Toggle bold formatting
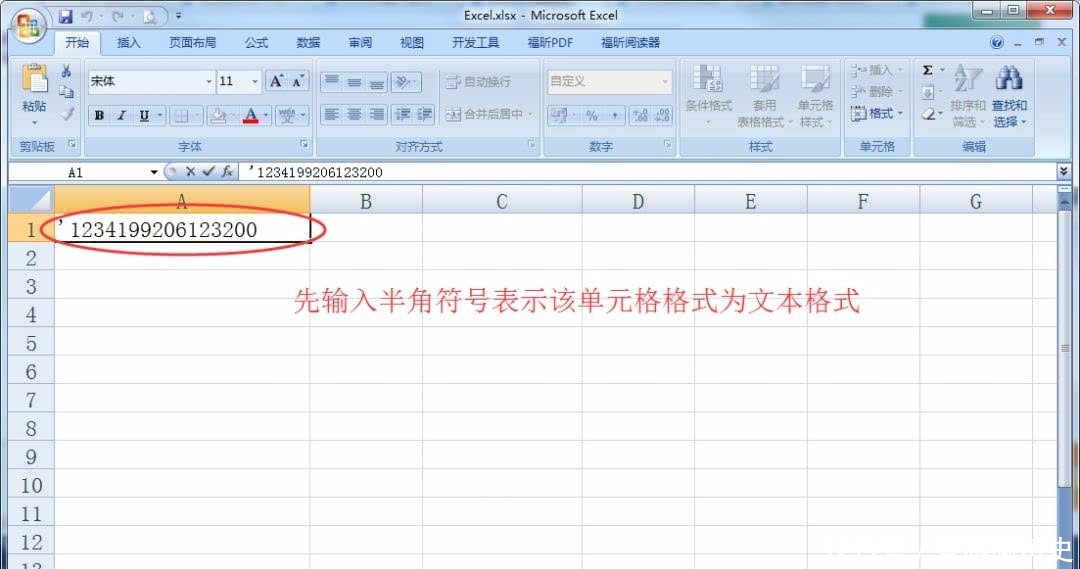 coord(99,115)
